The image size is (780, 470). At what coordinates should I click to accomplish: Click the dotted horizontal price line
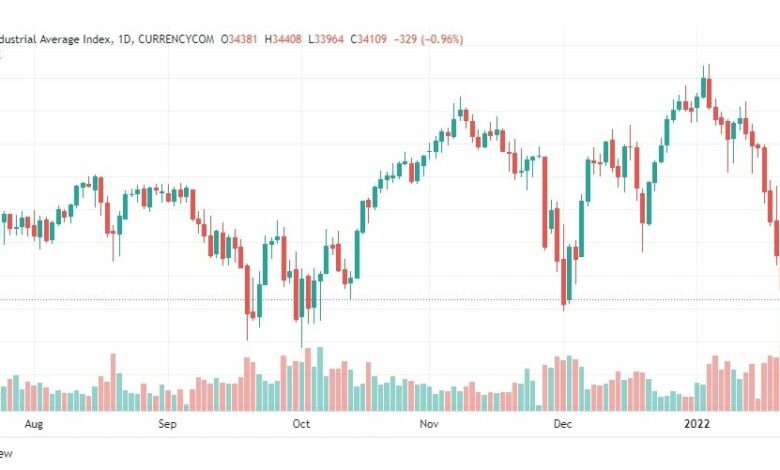tap(390, 299)
